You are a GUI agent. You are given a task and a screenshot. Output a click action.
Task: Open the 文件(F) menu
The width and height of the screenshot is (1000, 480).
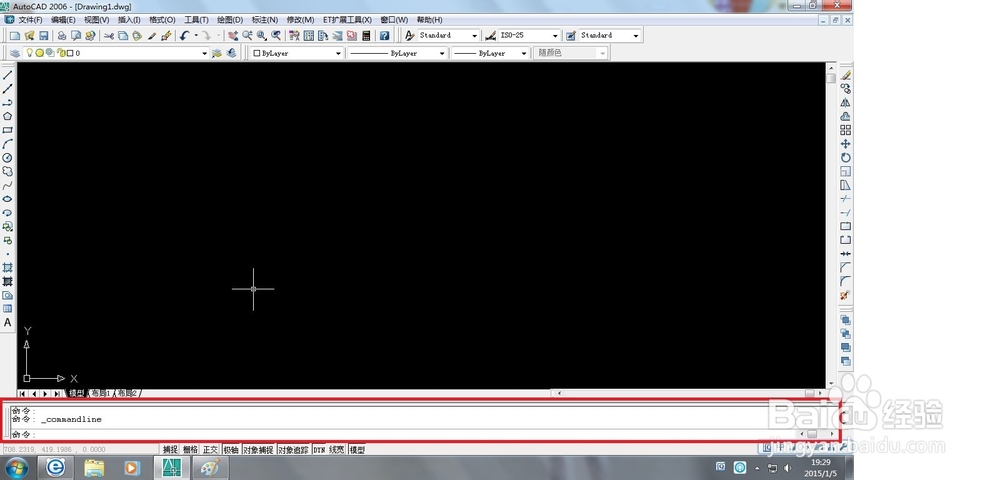pos(30,20)
